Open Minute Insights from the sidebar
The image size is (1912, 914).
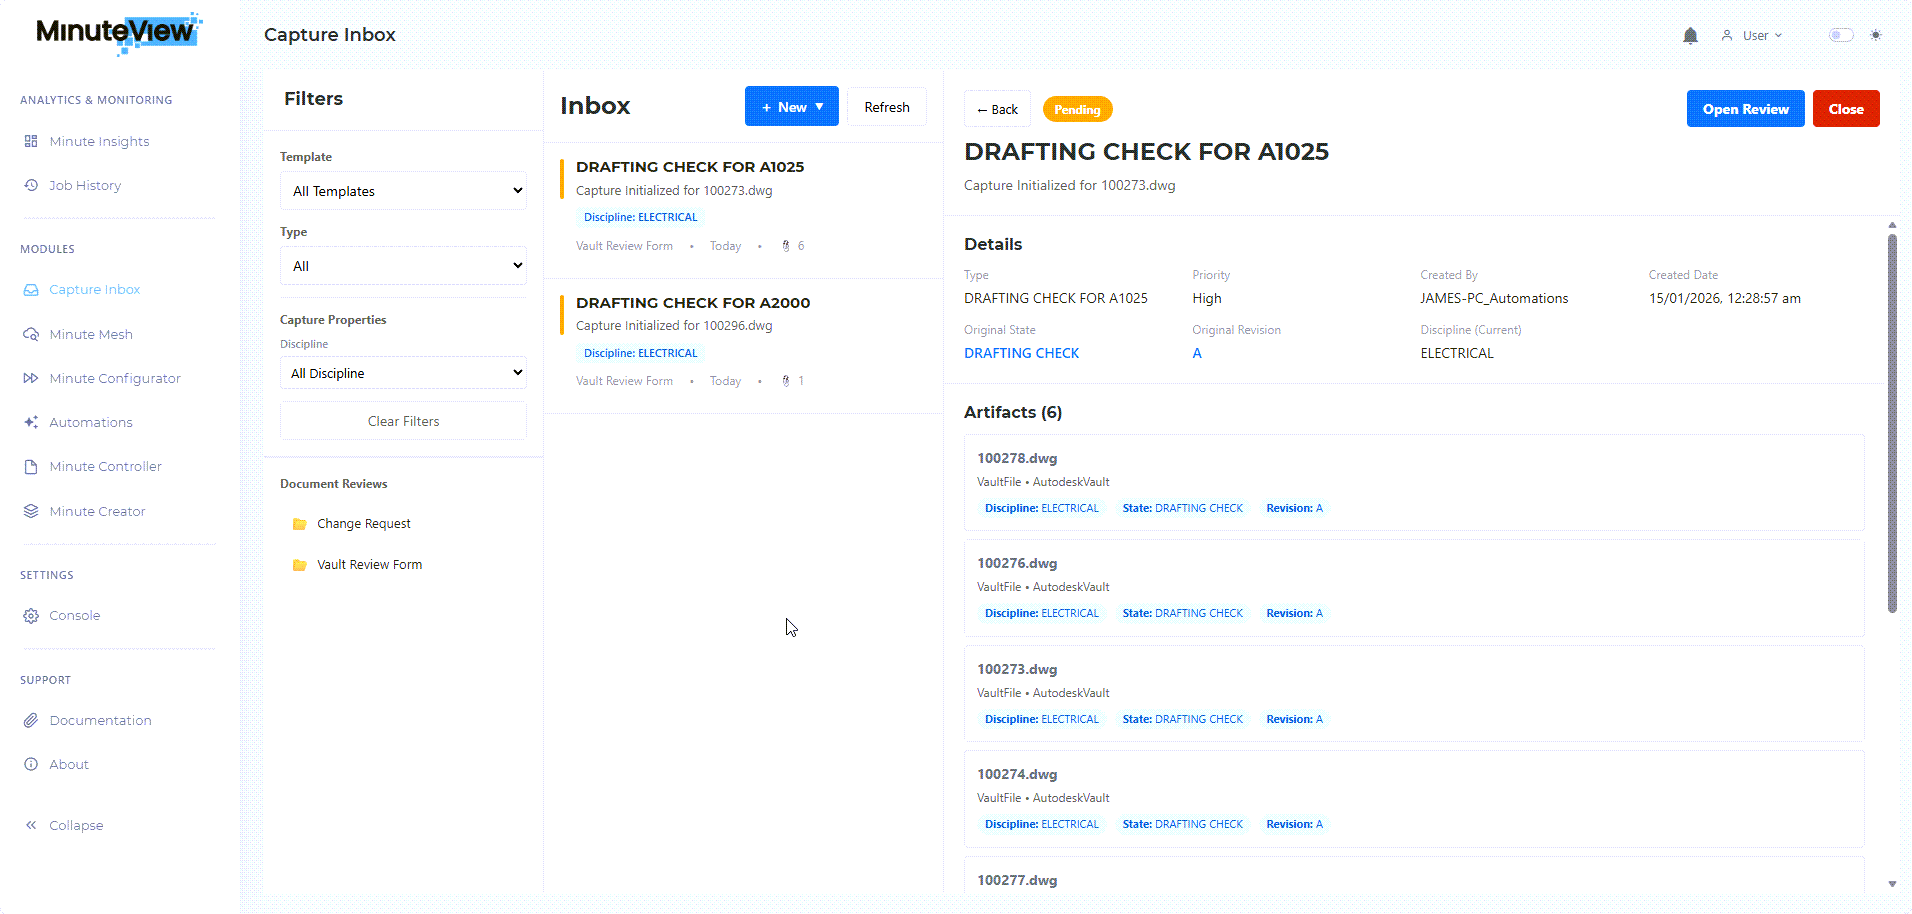click(99, 141)
